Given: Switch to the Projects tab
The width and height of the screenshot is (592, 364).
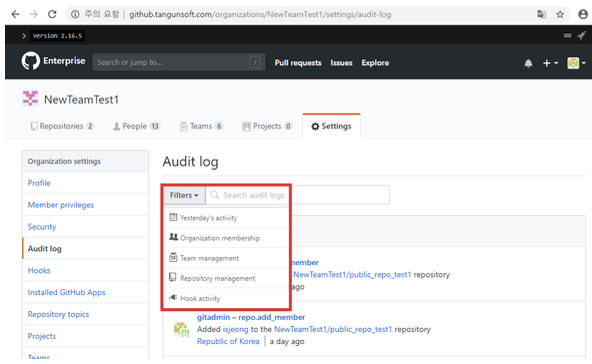Looking at the screenshot, I should point(267,126).
